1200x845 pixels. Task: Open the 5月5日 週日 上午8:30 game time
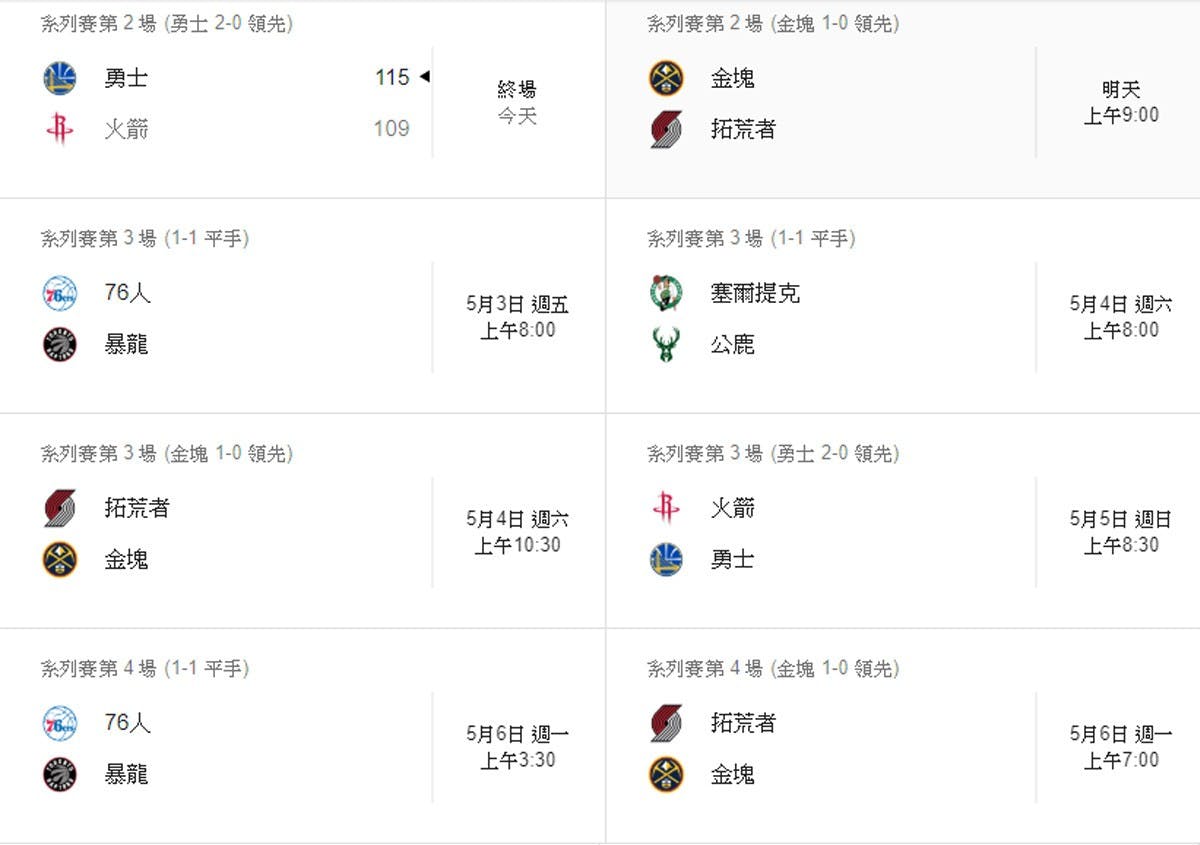[1121, 532]
